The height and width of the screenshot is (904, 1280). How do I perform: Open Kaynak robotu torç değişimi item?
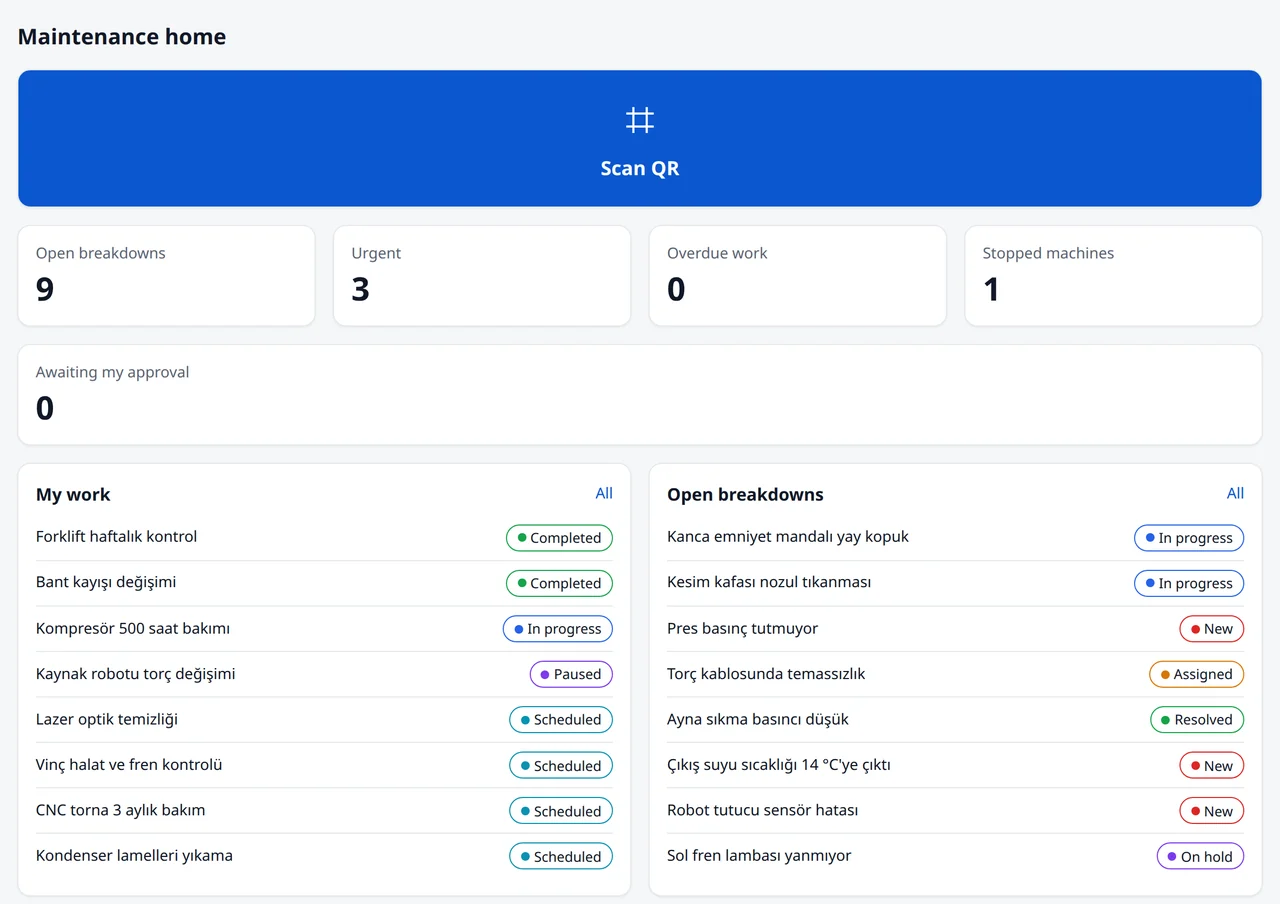tap(324, 674)
